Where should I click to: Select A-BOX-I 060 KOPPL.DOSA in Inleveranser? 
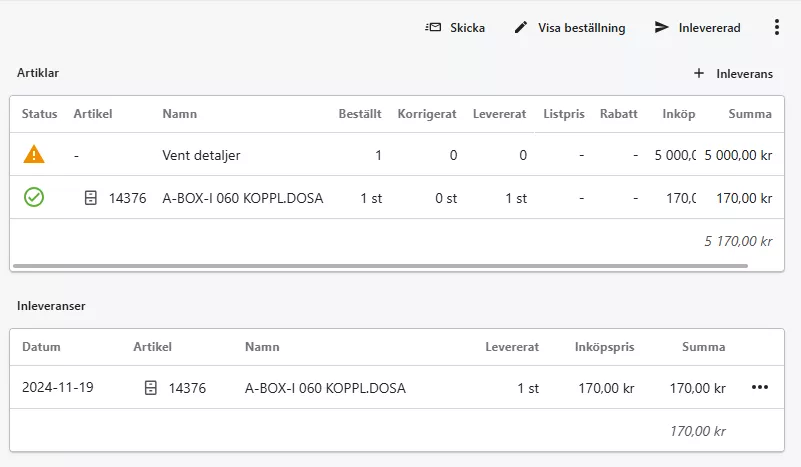pos(325,388)
